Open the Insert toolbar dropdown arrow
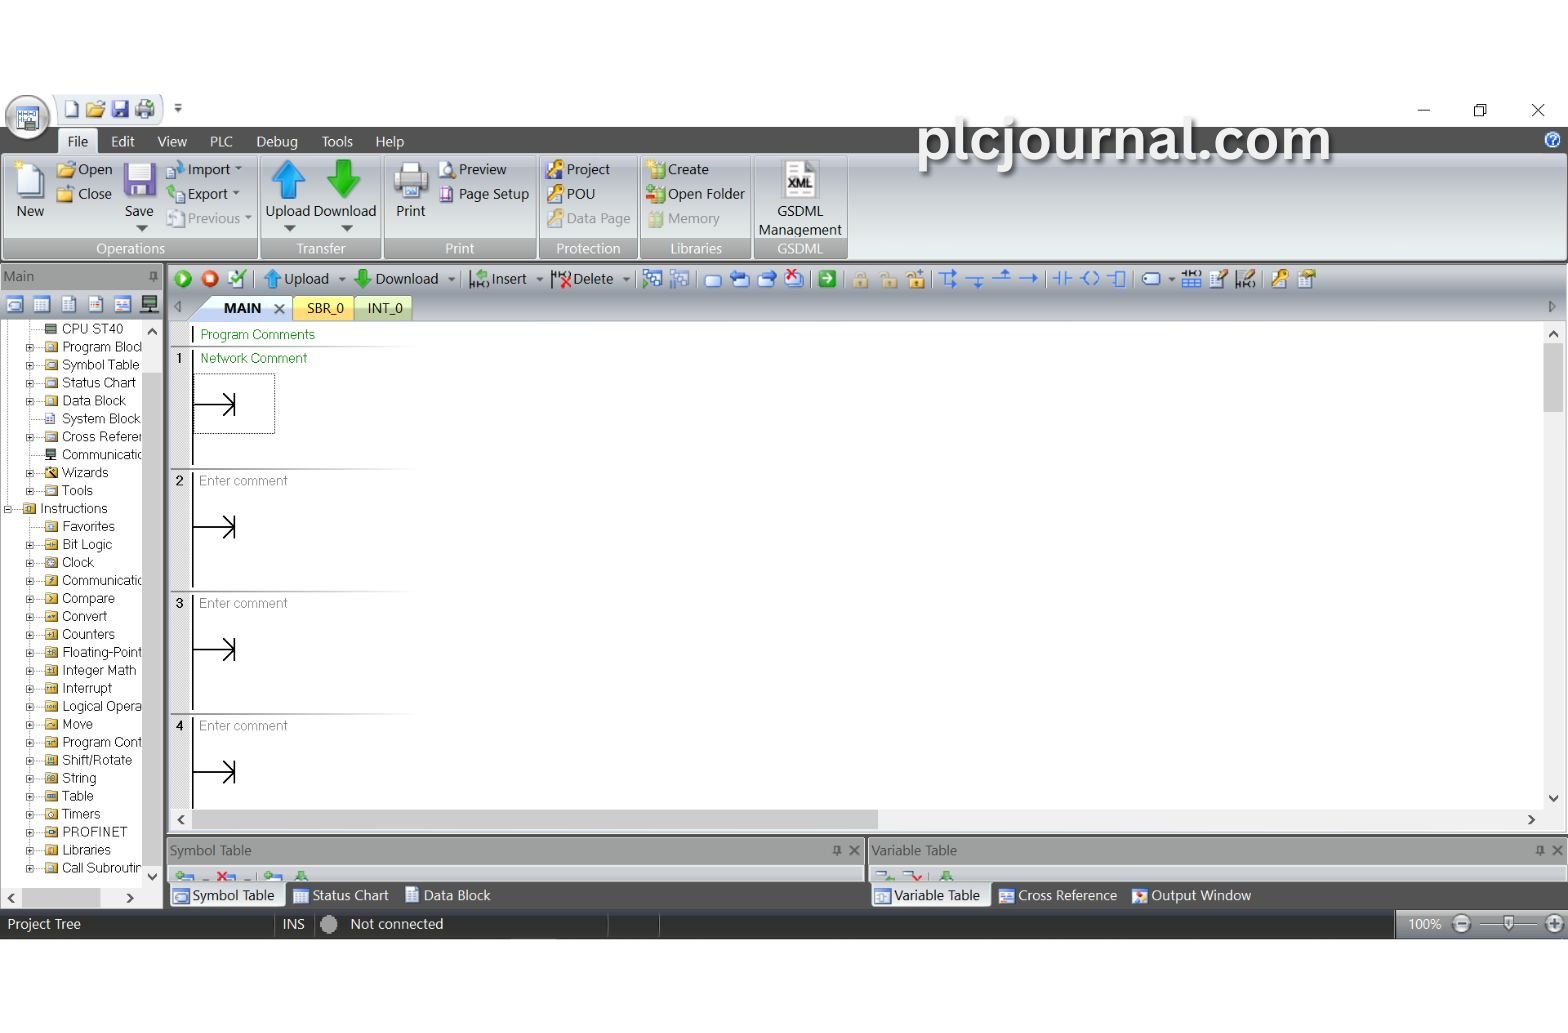The width and height of the screenshot is (1568, 1033). click(x=539, y=279)
